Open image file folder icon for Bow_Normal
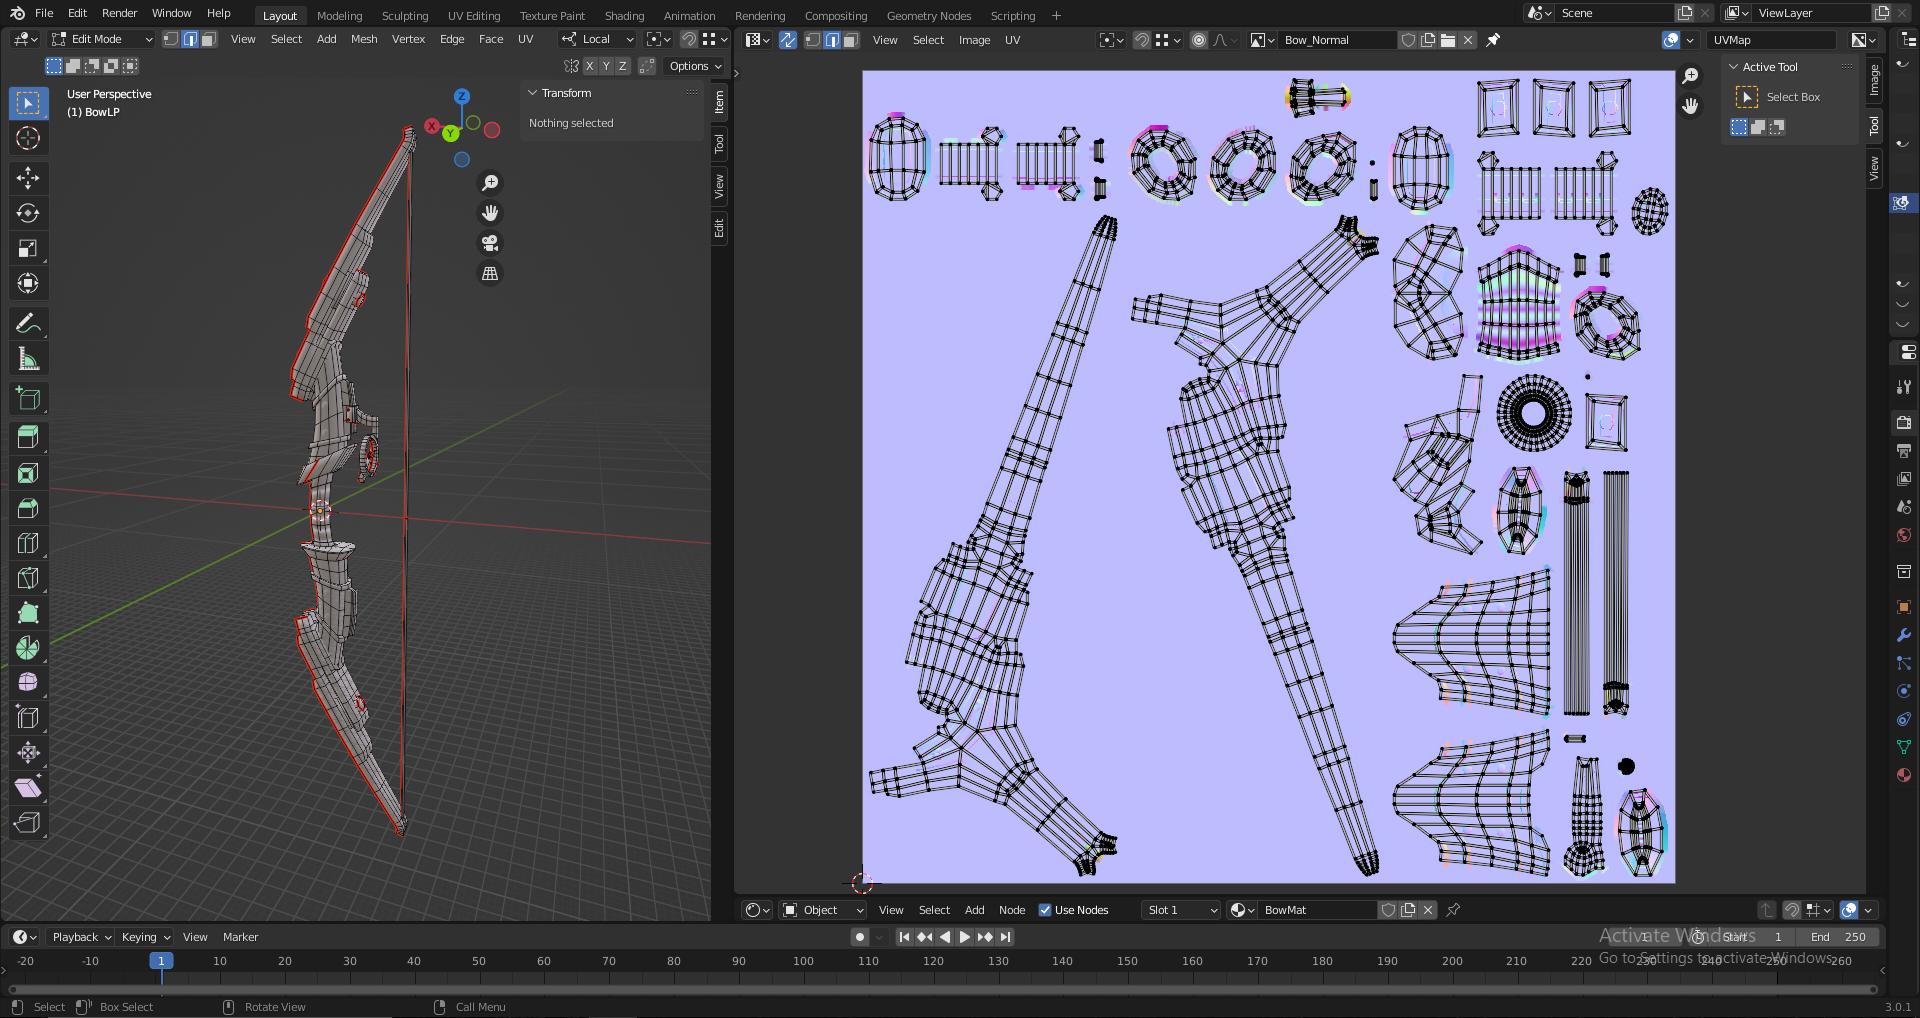The height and width of the screenshot is (1018, 1920). tap(1448, 40)
